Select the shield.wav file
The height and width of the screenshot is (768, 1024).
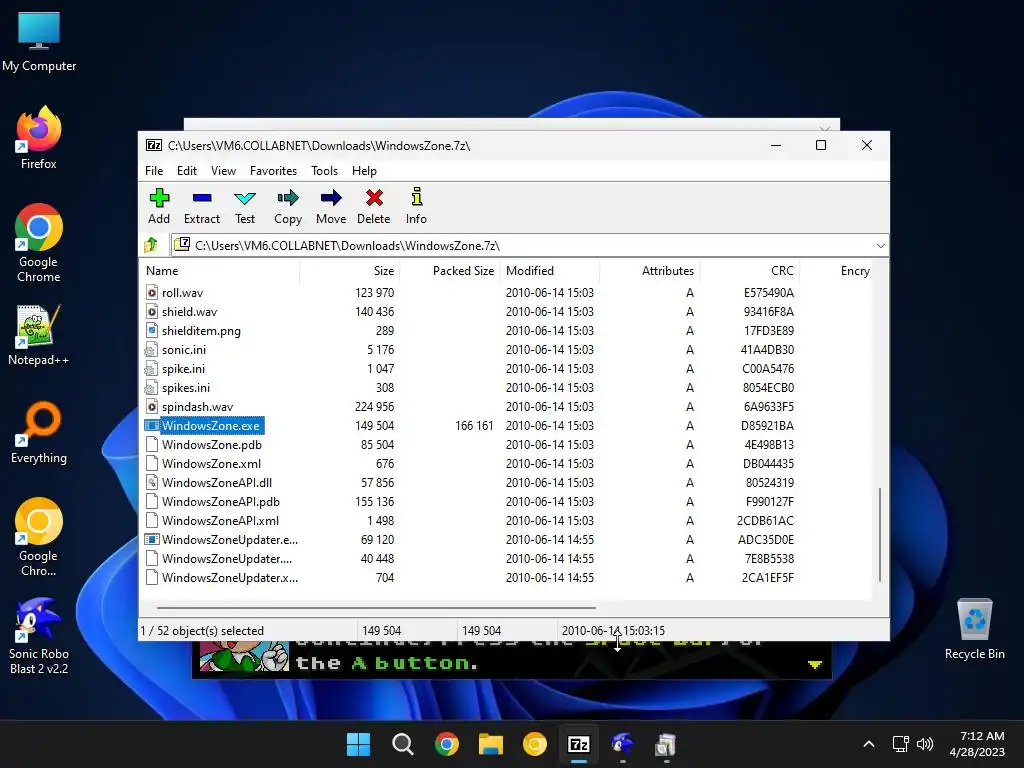tap(189, 312)
